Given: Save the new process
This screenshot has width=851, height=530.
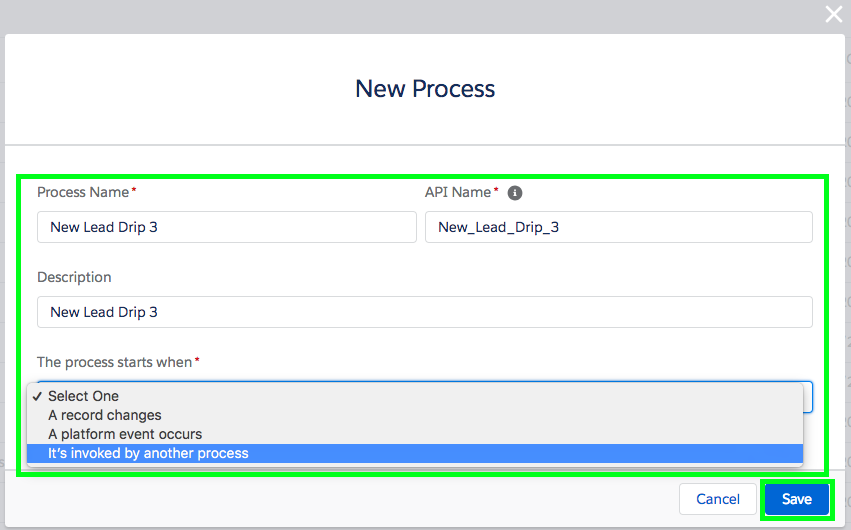Looking at the screenshot, I should [x=796, y=499].
